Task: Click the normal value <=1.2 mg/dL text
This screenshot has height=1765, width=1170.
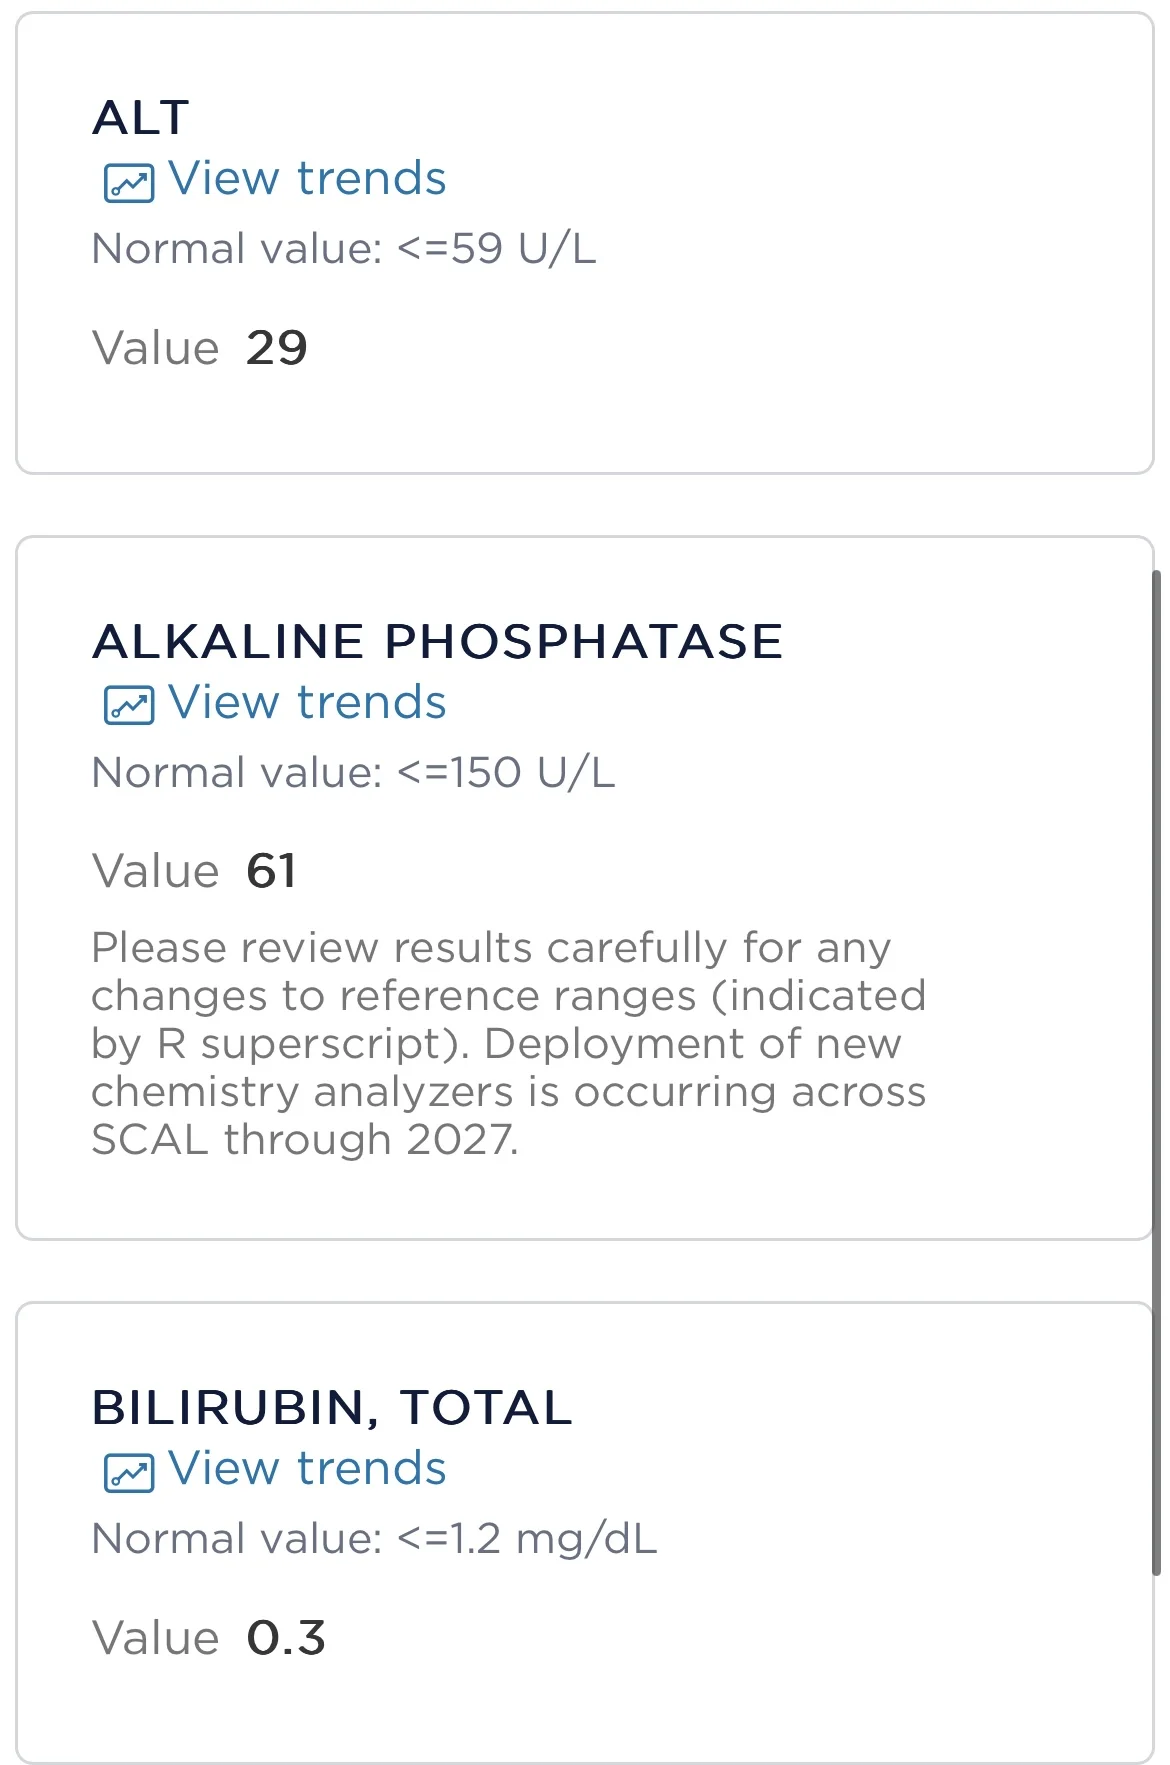Action: point(373,1539)
